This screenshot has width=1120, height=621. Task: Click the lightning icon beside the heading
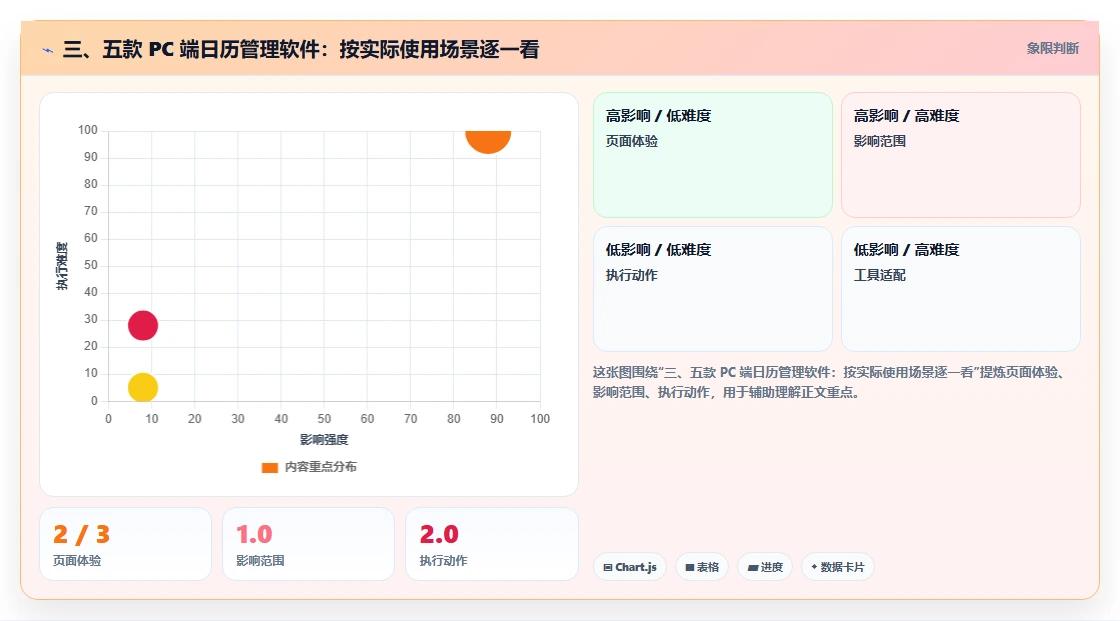click(x=48, y=50)
